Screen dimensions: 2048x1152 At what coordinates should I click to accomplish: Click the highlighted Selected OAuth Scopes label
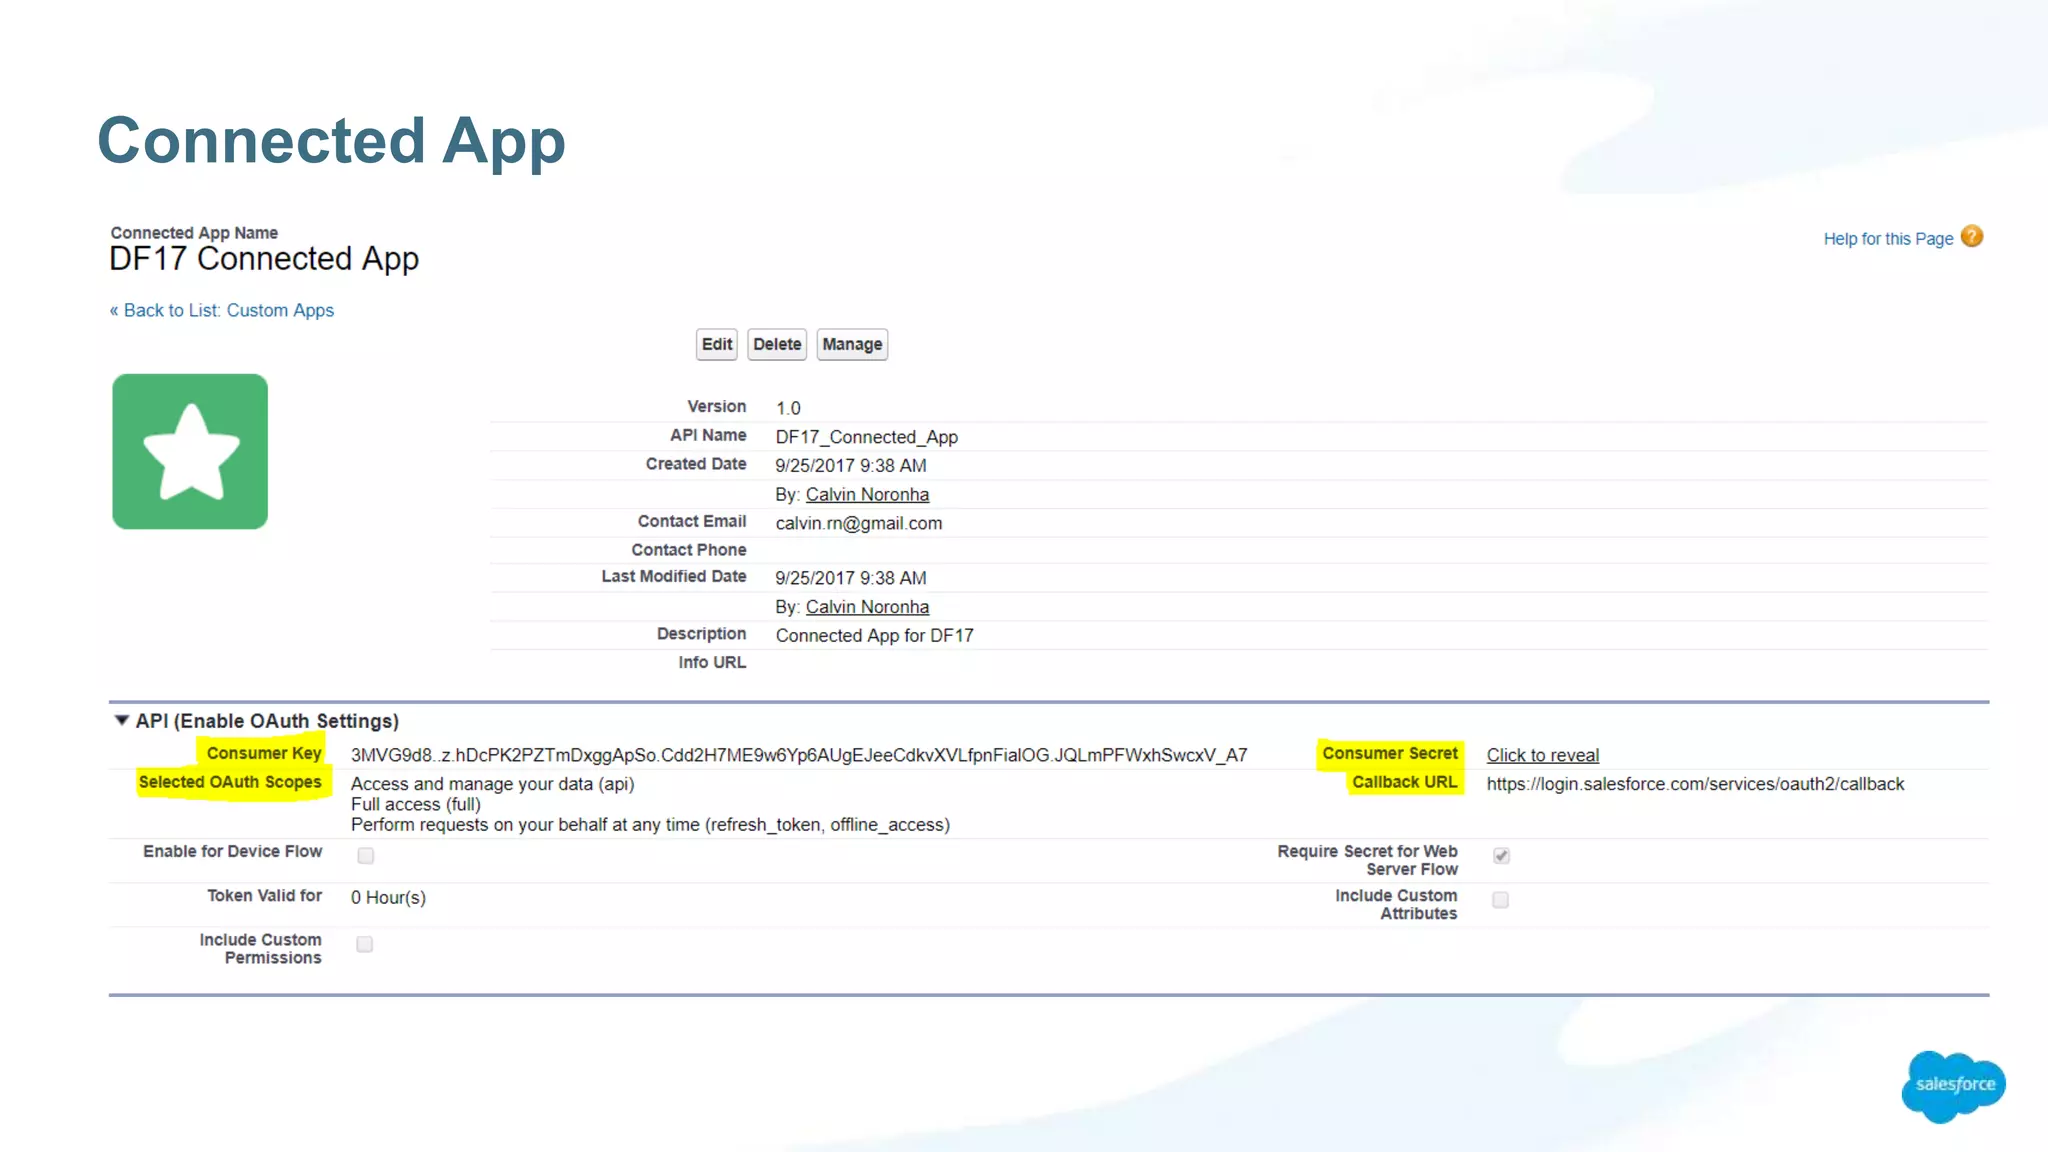tap(231, 782)
